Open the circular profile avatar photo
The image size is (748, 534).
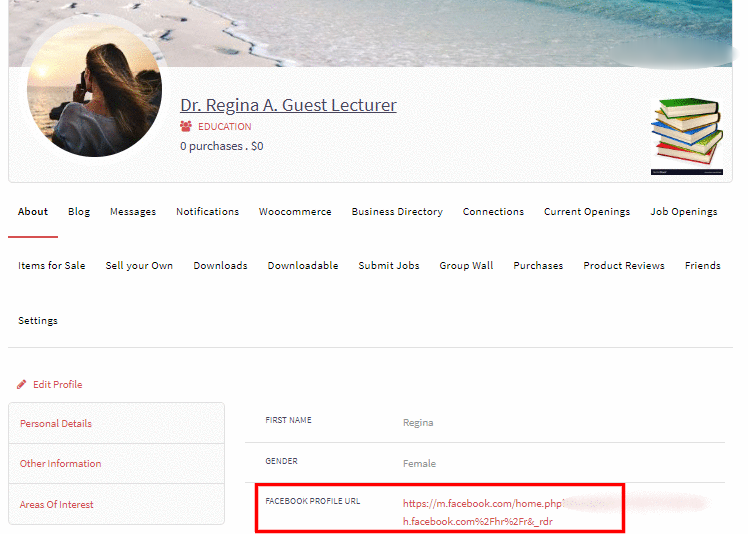[x=95, y=90]
